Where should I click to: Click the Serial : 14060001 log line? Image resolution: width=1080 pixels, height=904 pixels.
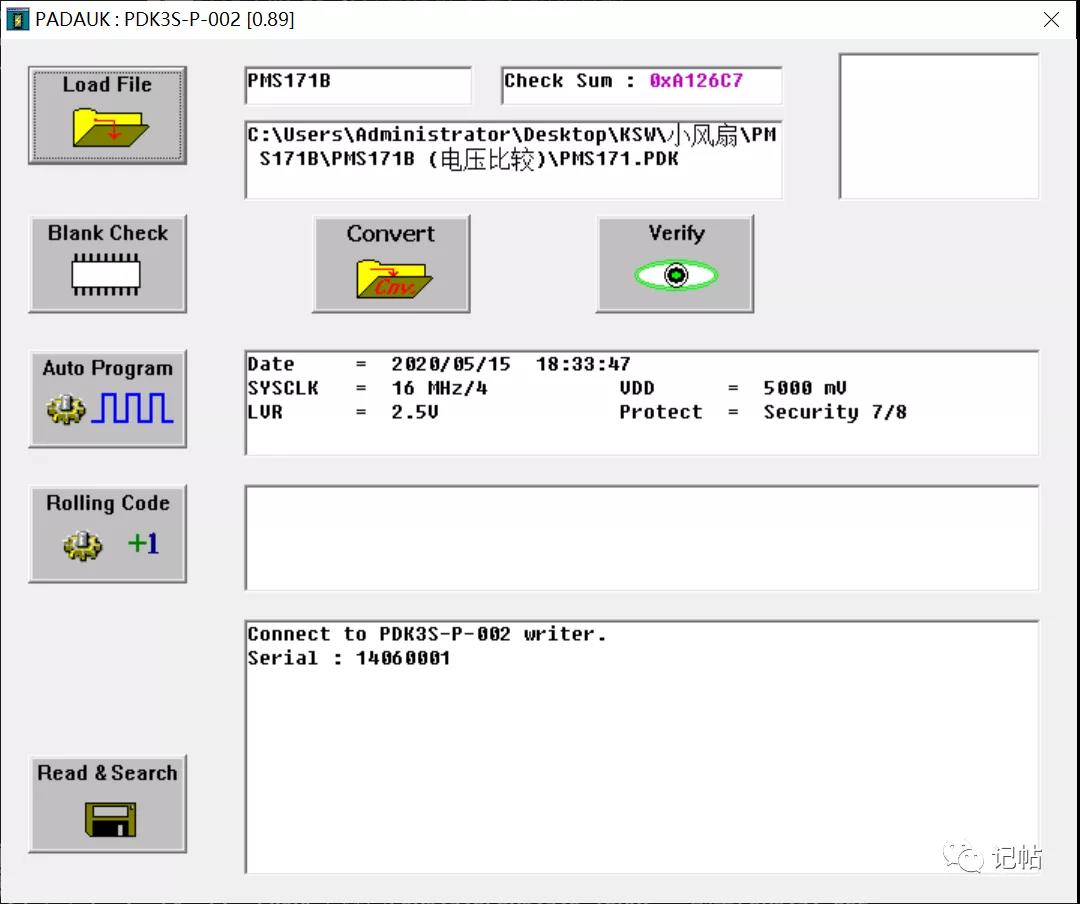point(349,658)
